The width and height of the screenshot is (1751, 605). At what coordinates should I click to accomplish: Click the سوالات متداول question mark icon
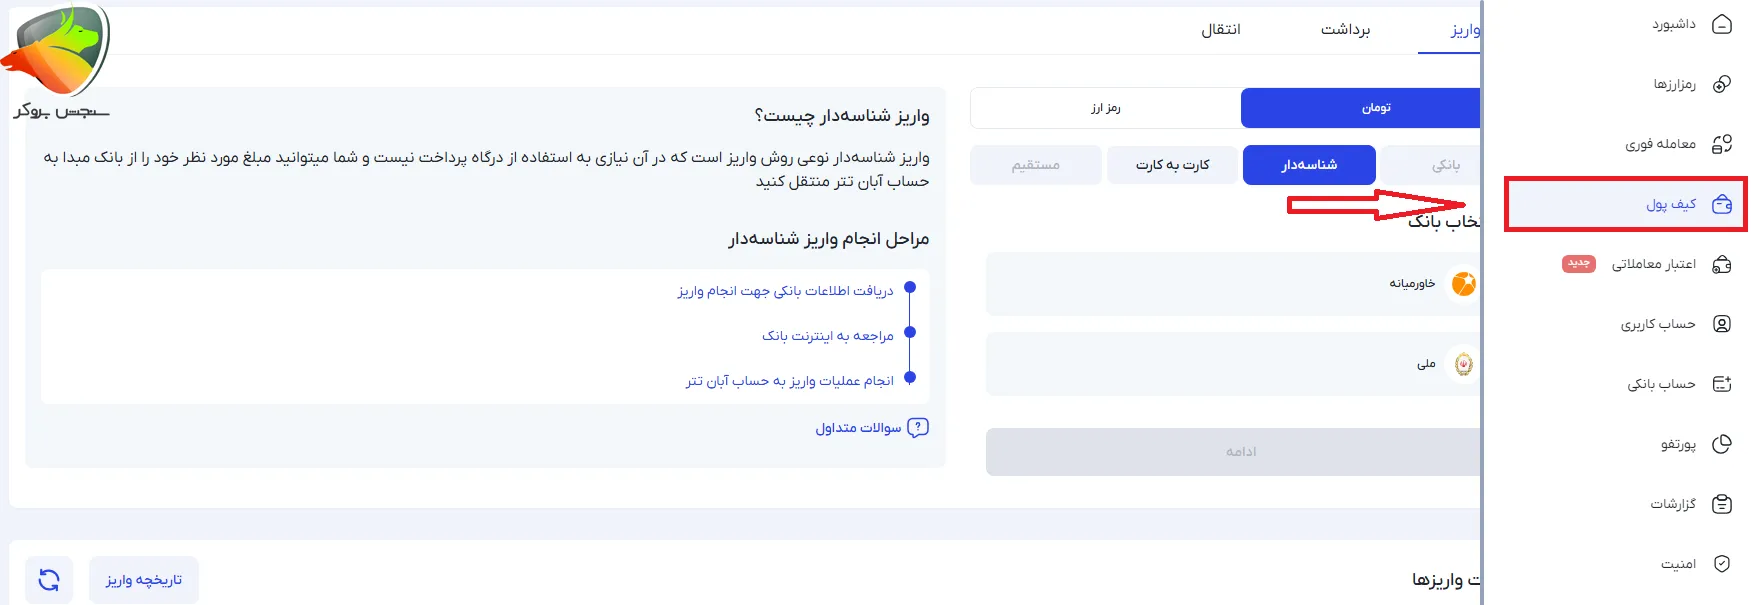click(x=918, y=427)
